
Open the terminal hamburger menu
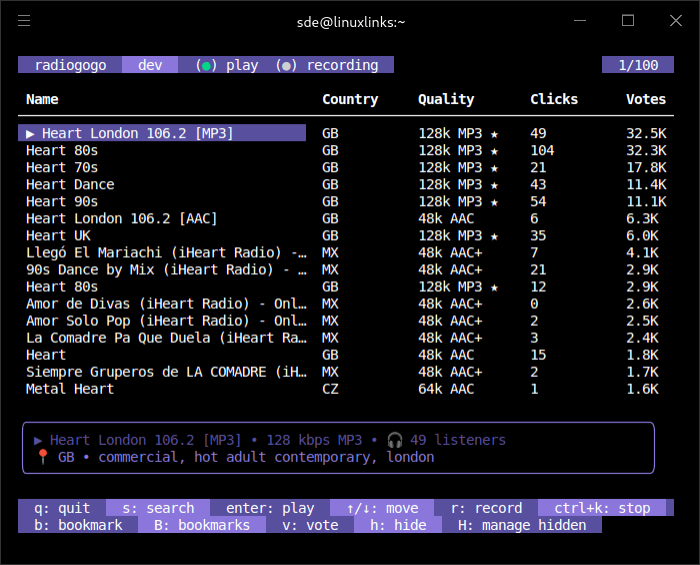tap(24, 21)
